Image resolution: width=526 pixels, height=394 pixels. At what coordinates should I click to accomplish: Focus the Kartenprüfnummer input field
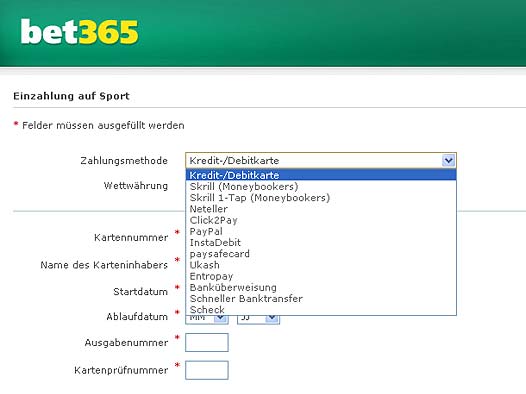click(207, 370)
